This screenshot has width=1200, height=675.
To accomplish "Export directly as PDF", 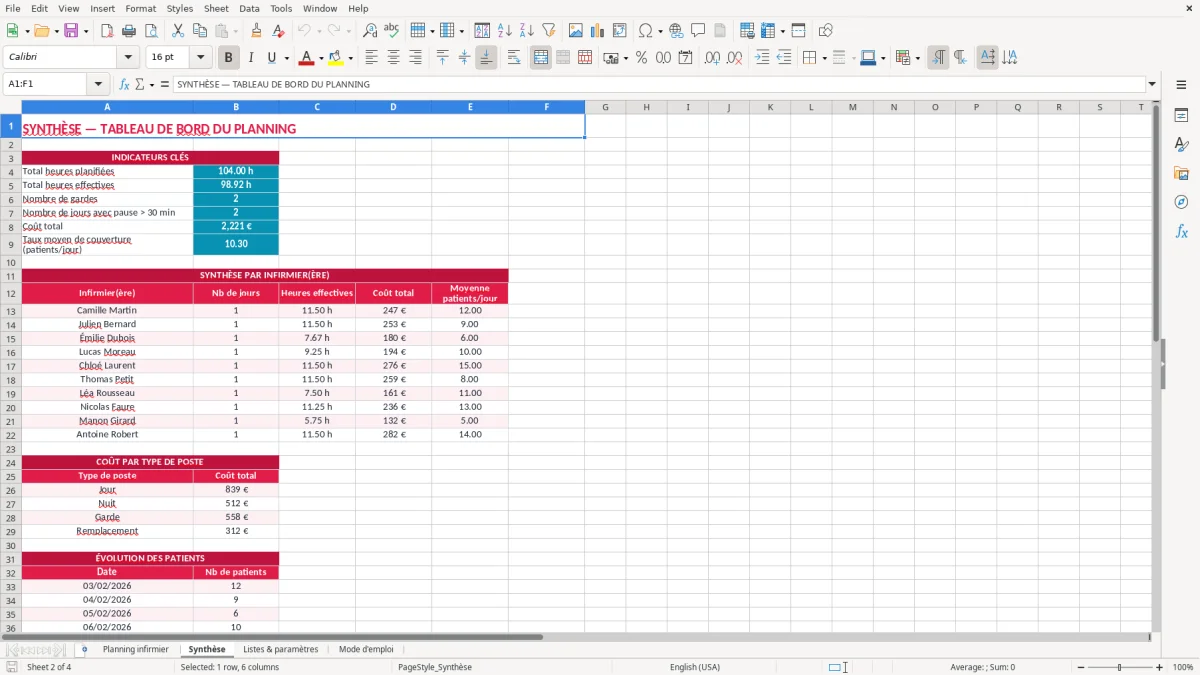I will (107, 31).
